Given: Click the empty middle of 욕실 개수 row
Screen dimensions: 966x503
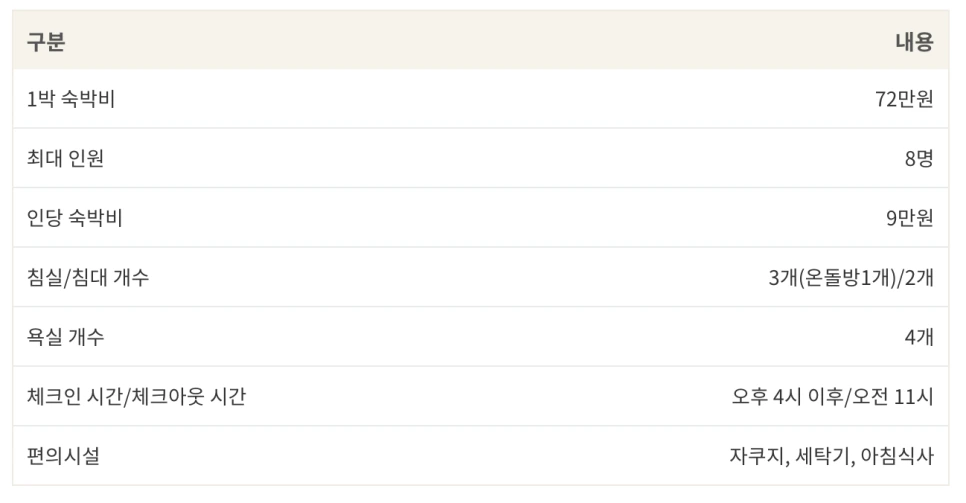Looking at the screenshot, I should click(481, 337).
